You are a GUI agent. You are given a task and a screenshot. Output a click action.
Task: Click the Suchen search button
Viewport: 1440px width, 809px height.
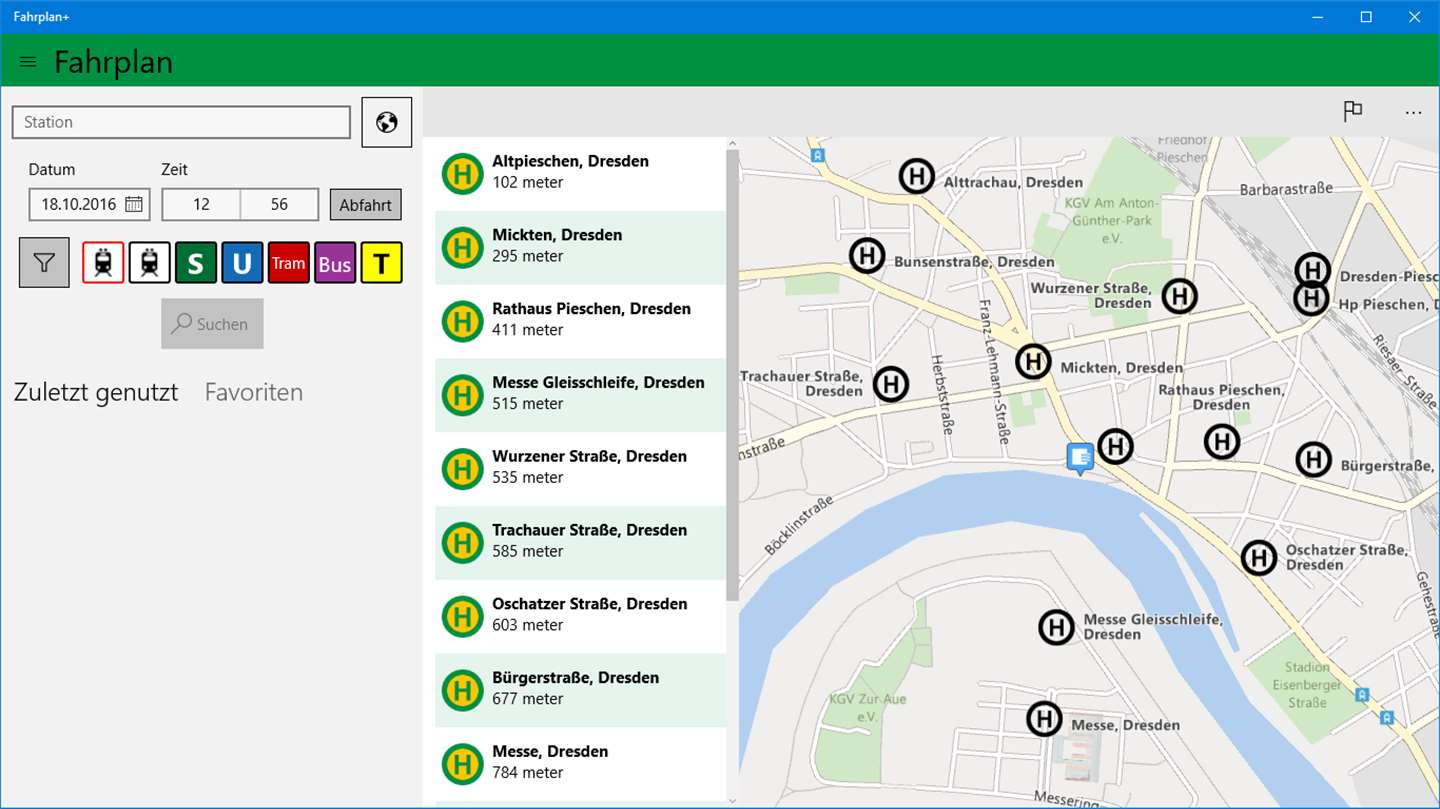212,324
